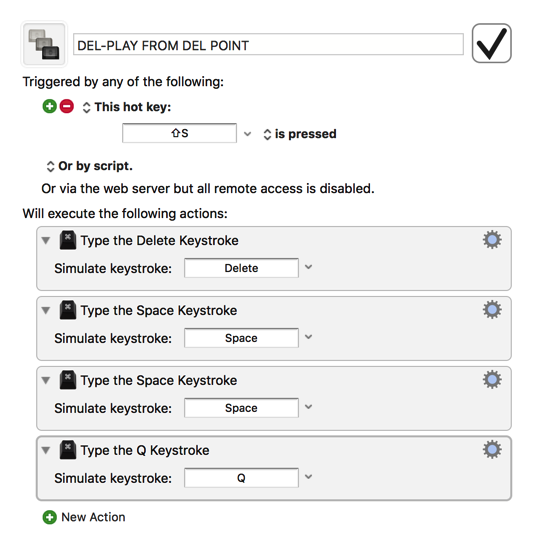
Task: Click the macro icon next to the name
Action: [x=44, y=44]
